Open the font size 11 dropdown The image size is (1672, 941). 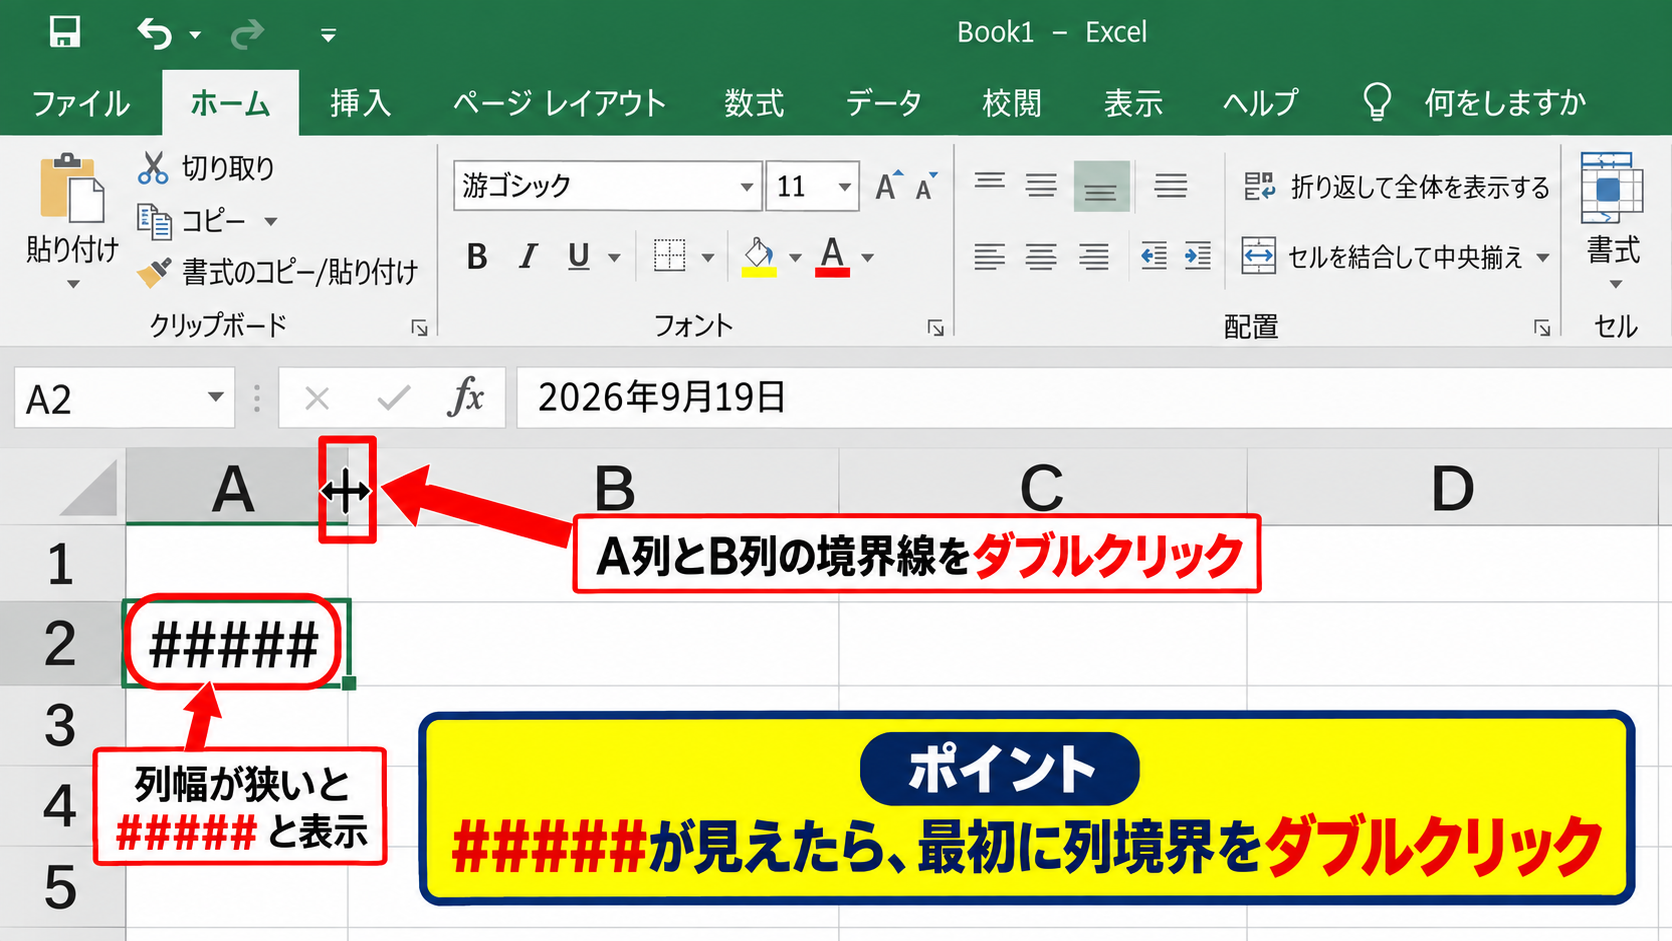tap(845, 187)
